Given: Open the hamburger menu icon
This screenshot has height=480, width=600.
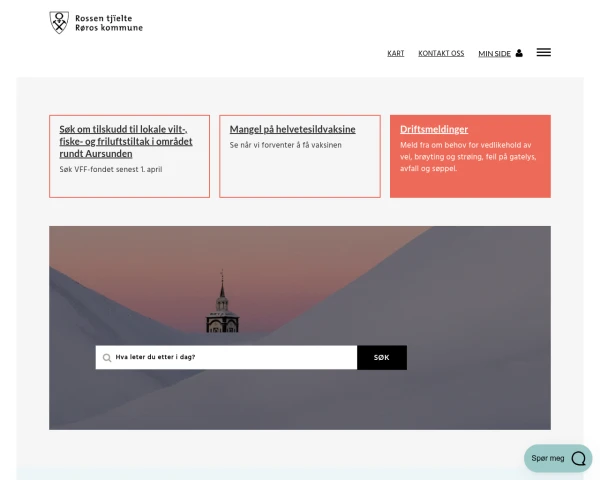Looking at the screenshot, I should (x=543, y=52).
